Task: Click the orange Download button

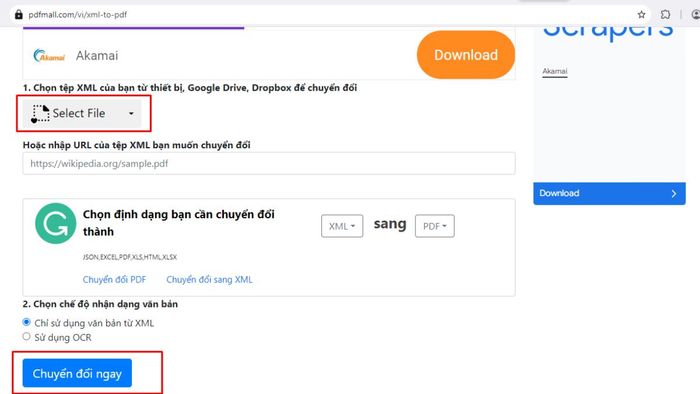Action: tap(466, 55)
